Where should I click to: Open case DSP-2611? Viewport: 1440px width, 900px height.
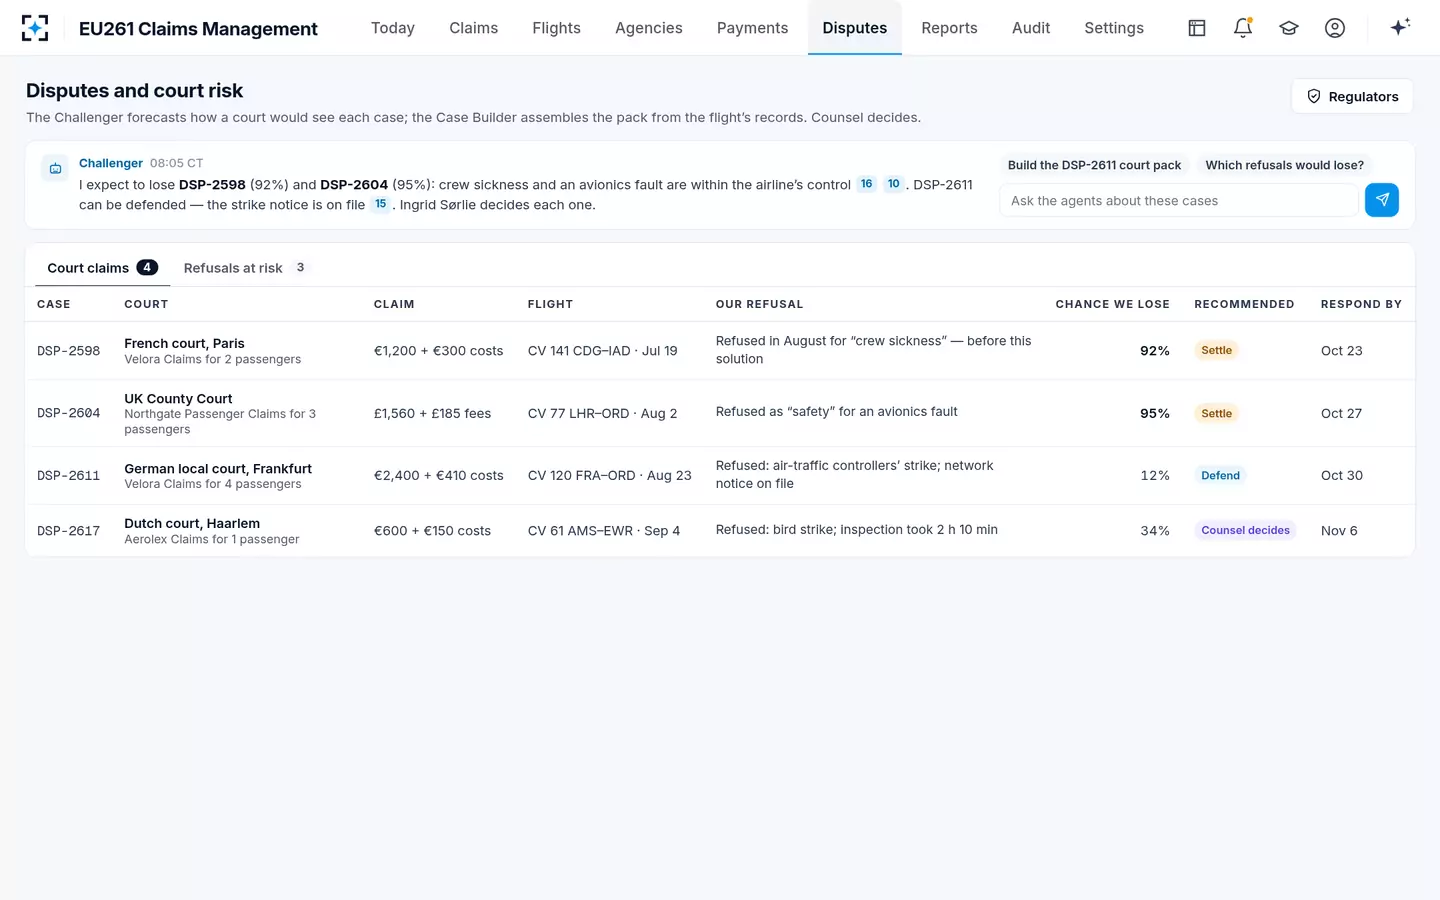(x=69, y=475)
